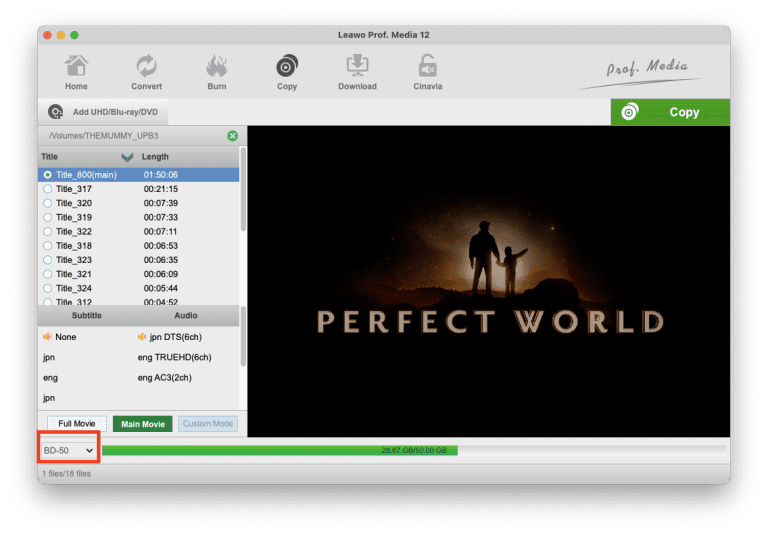Viewport: 768px width, 534px height.
Task: Open the Download module
Action: click(x=357, y=73)
